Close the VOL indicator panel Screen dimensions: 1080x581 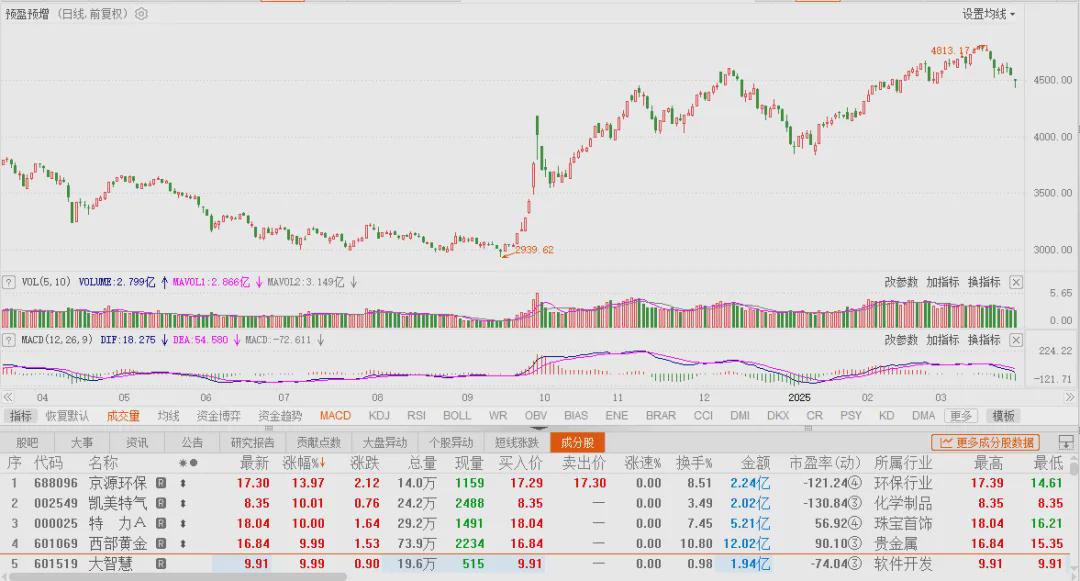[x=1016, y=282]
